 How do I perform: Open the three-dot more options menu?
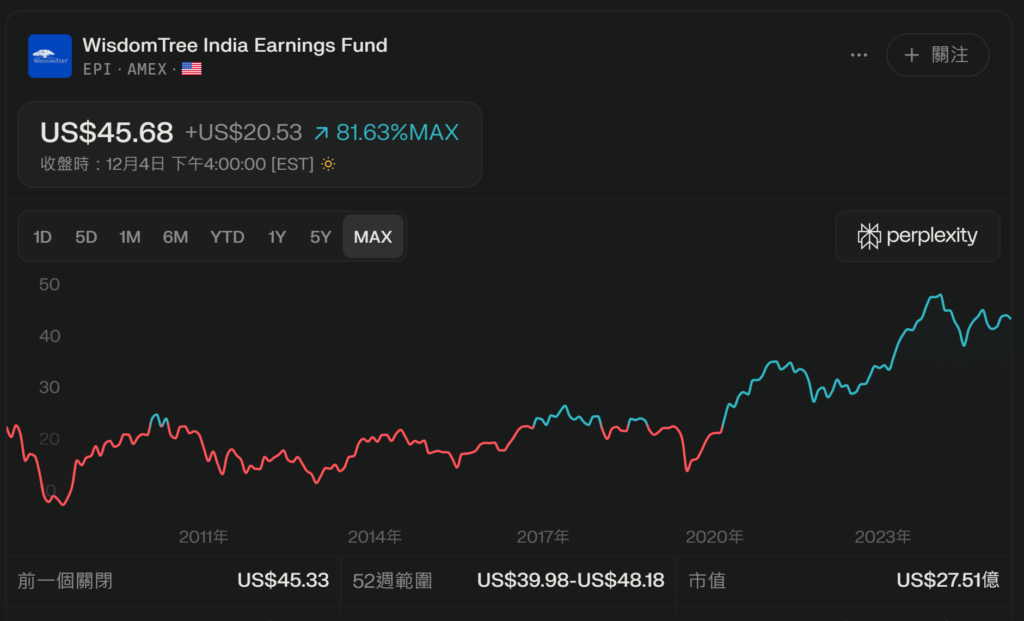859,55
